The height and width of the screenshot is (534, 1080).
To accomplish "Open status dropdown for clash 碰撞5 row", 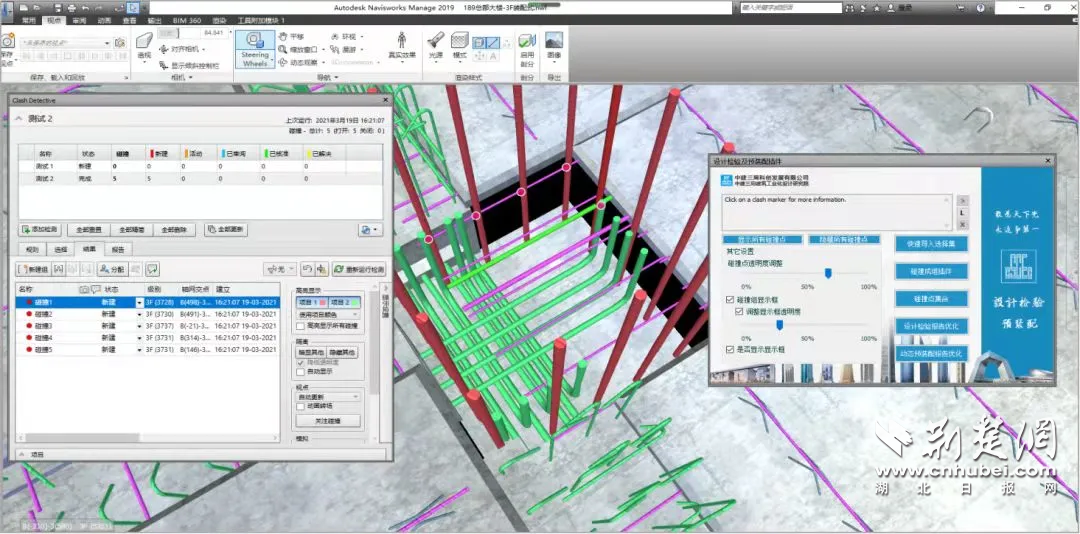I will (x=141, y=350).
